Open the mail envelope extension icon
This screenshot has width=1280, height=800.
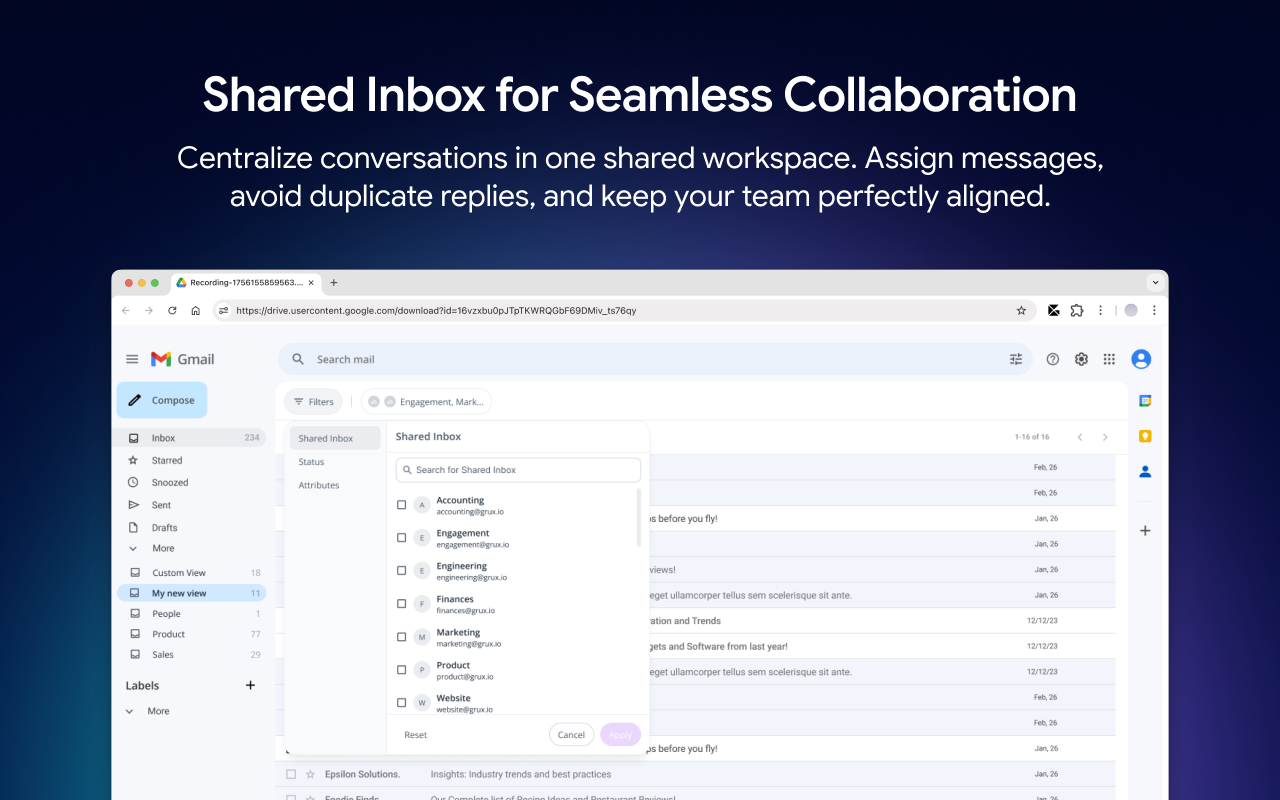point(1053,311)
